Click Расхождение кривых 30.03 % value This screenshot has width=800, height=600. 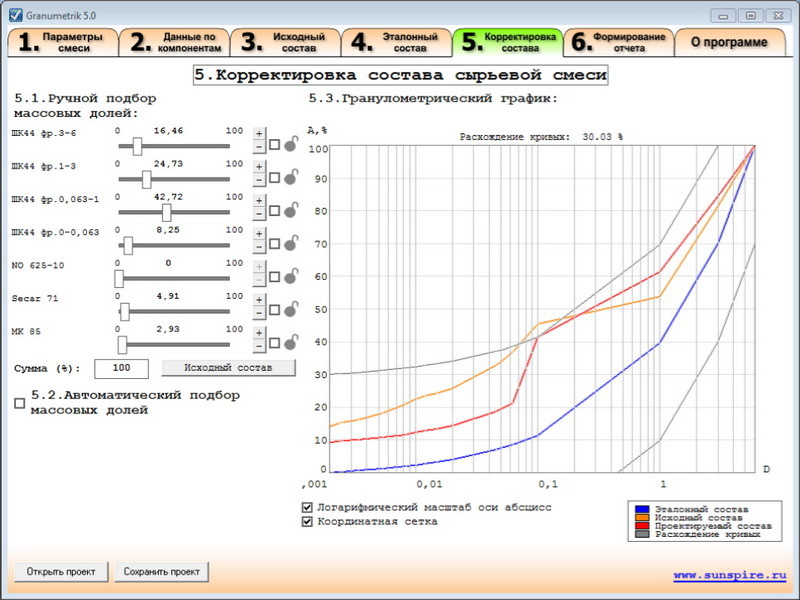[x=603, y=137]
